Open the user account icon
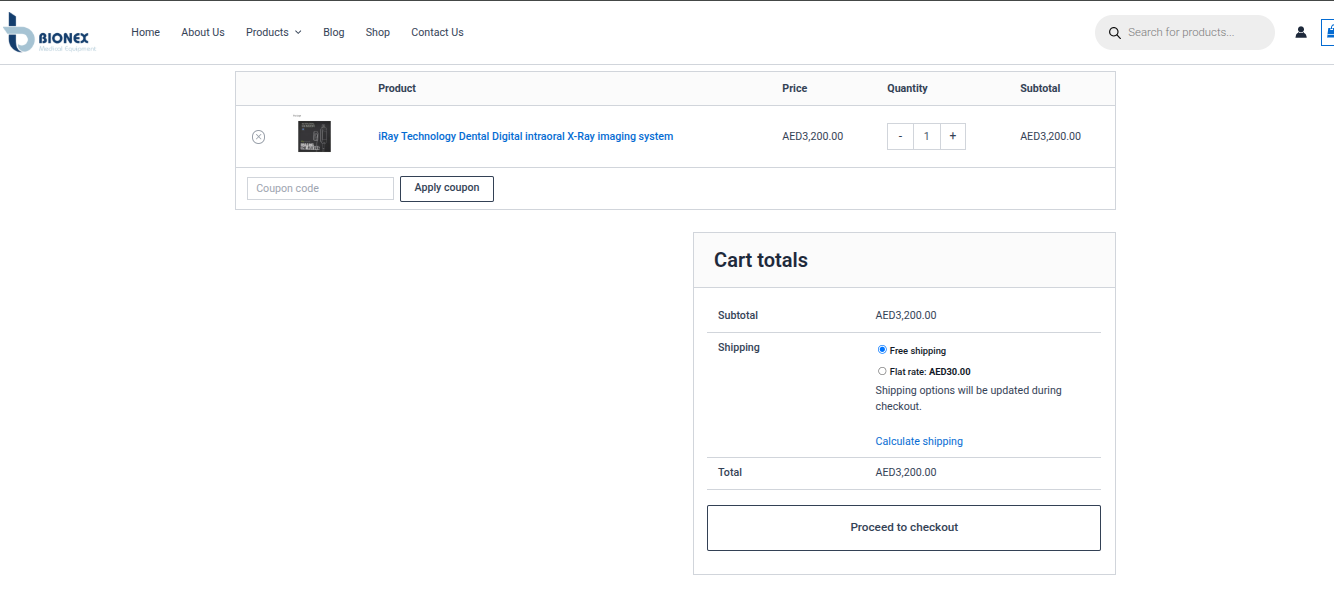This screenshot has width=1334, height=598. 1300,32
